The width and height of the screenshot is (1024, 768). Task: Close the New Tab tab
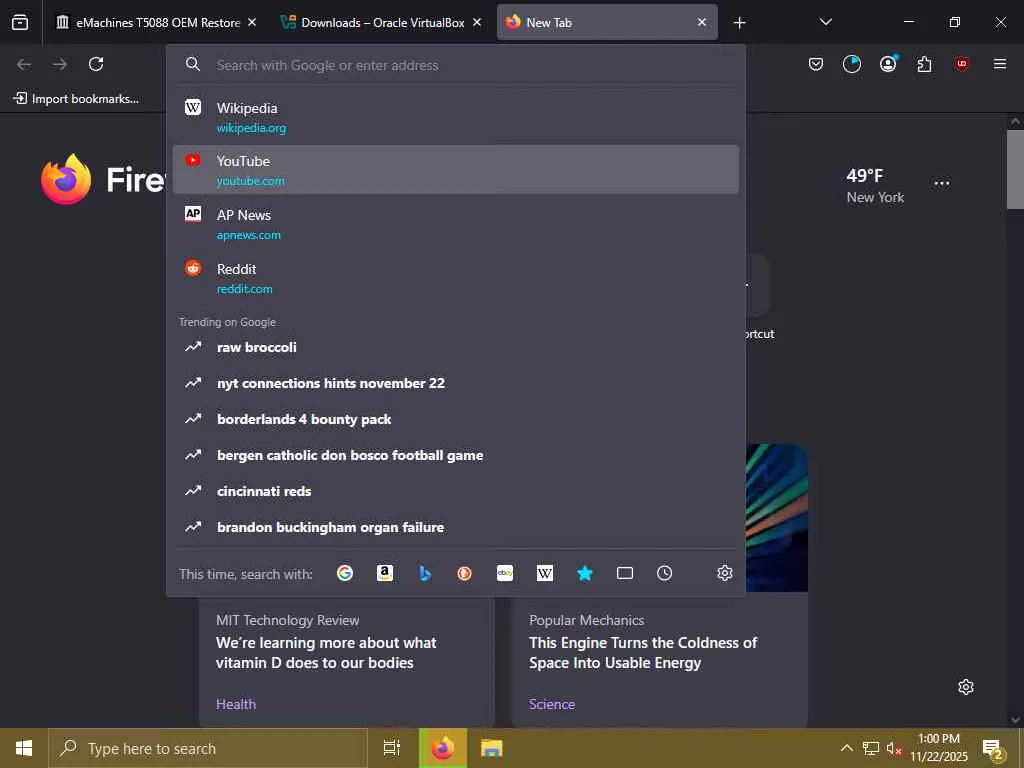pyautogui.click(x=701, y=22)
